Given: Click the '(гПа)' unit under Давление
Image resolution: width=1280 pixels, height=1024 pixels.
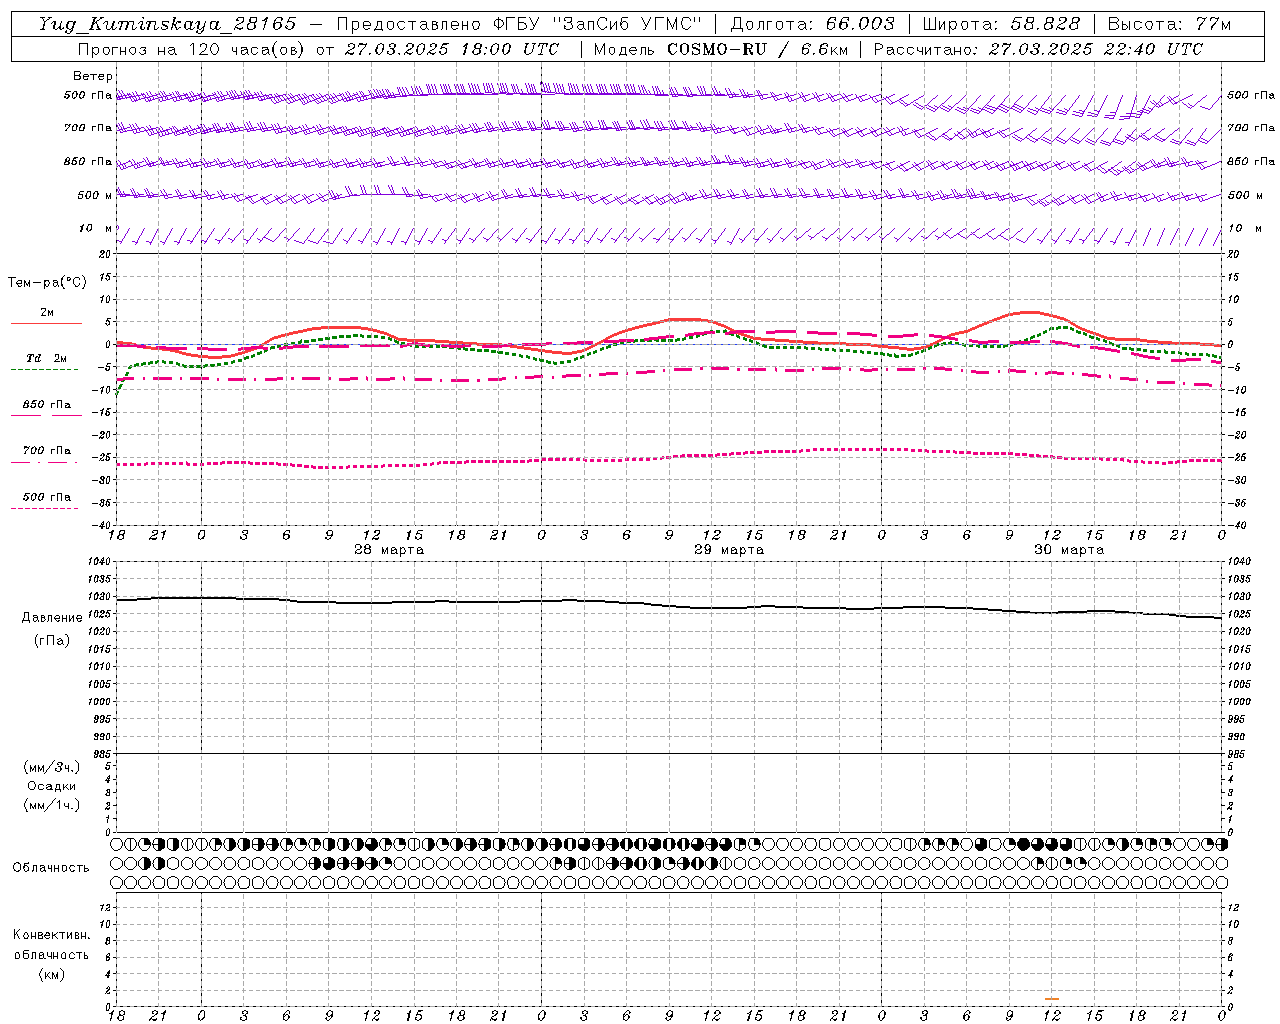Looking at the screenshot, I should (x=52, y=640).
